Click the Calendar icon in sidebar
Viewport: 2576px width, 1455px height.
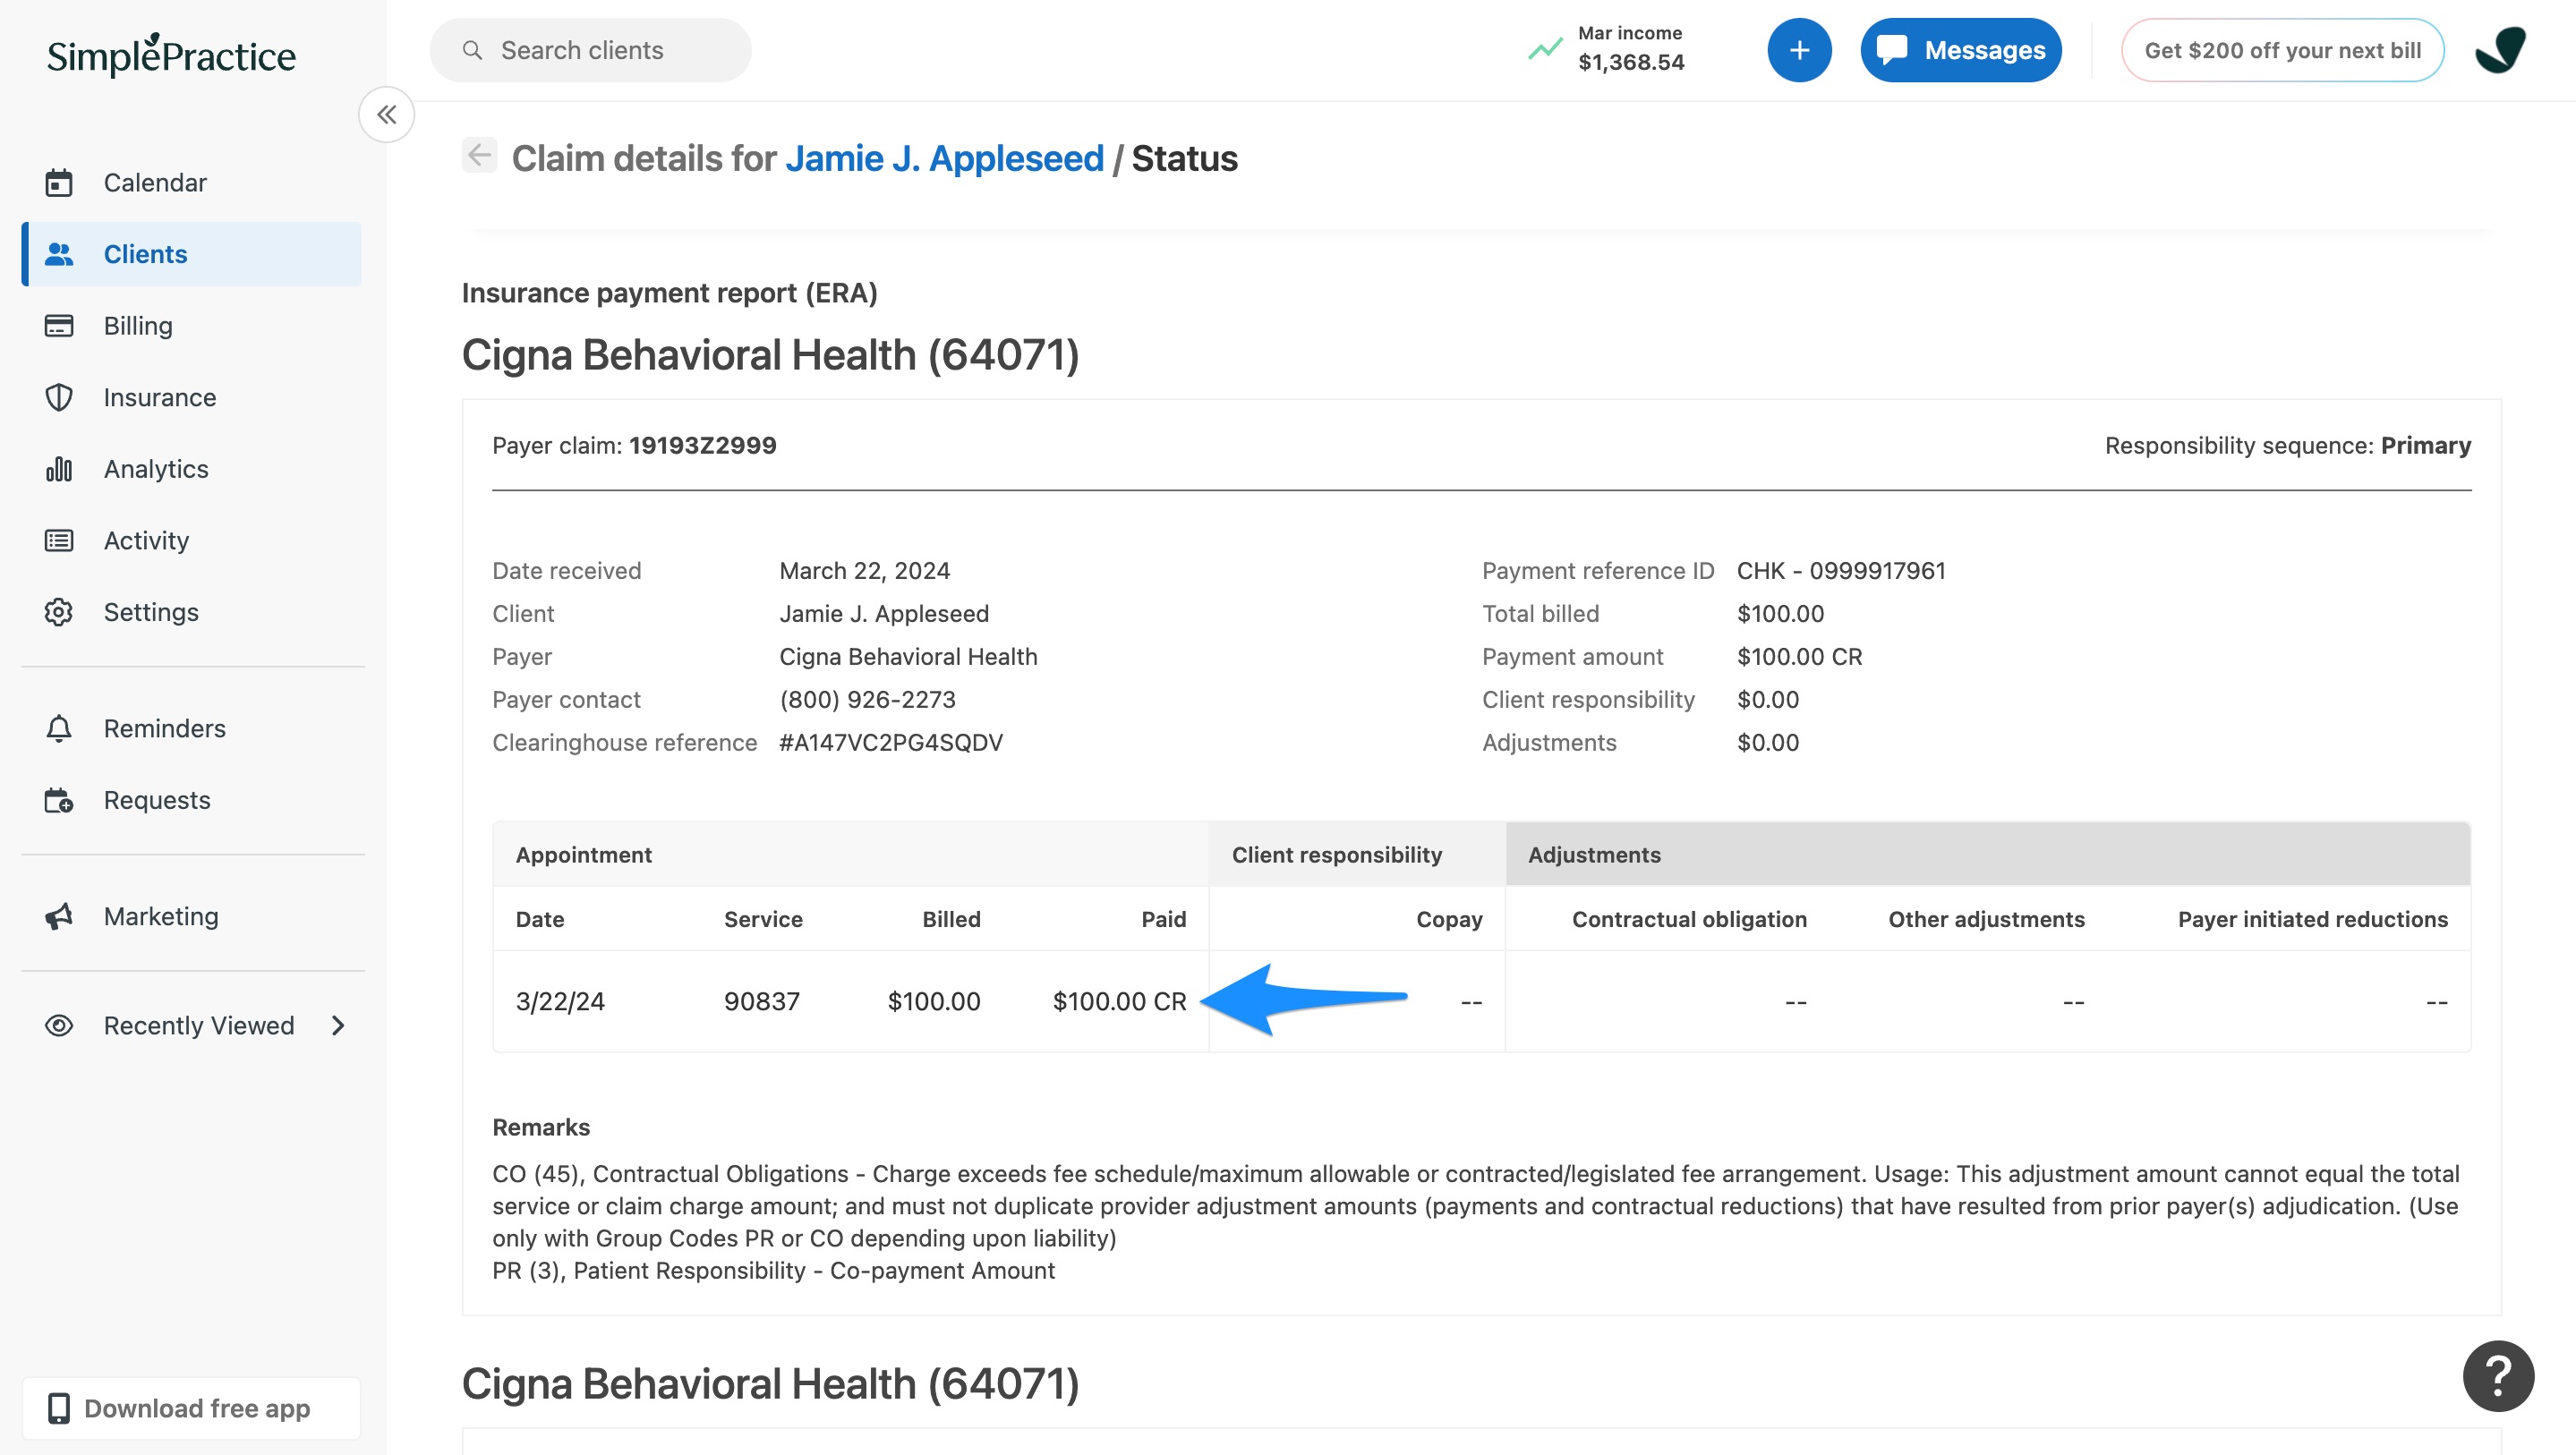pos(59,183)
